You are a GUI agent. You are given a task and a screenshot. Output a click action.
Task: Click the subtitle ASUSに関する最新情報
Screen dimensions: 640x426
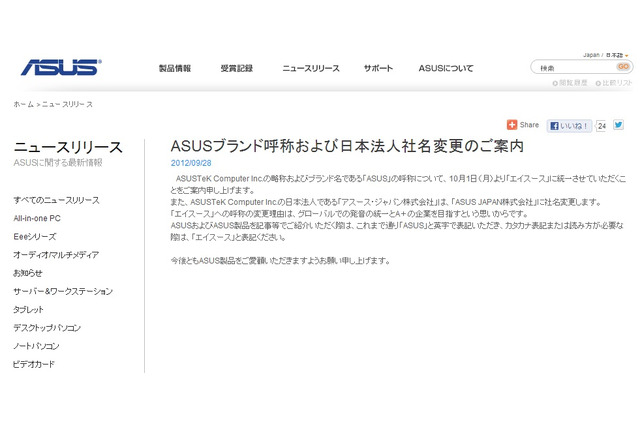tap(58, 162)
